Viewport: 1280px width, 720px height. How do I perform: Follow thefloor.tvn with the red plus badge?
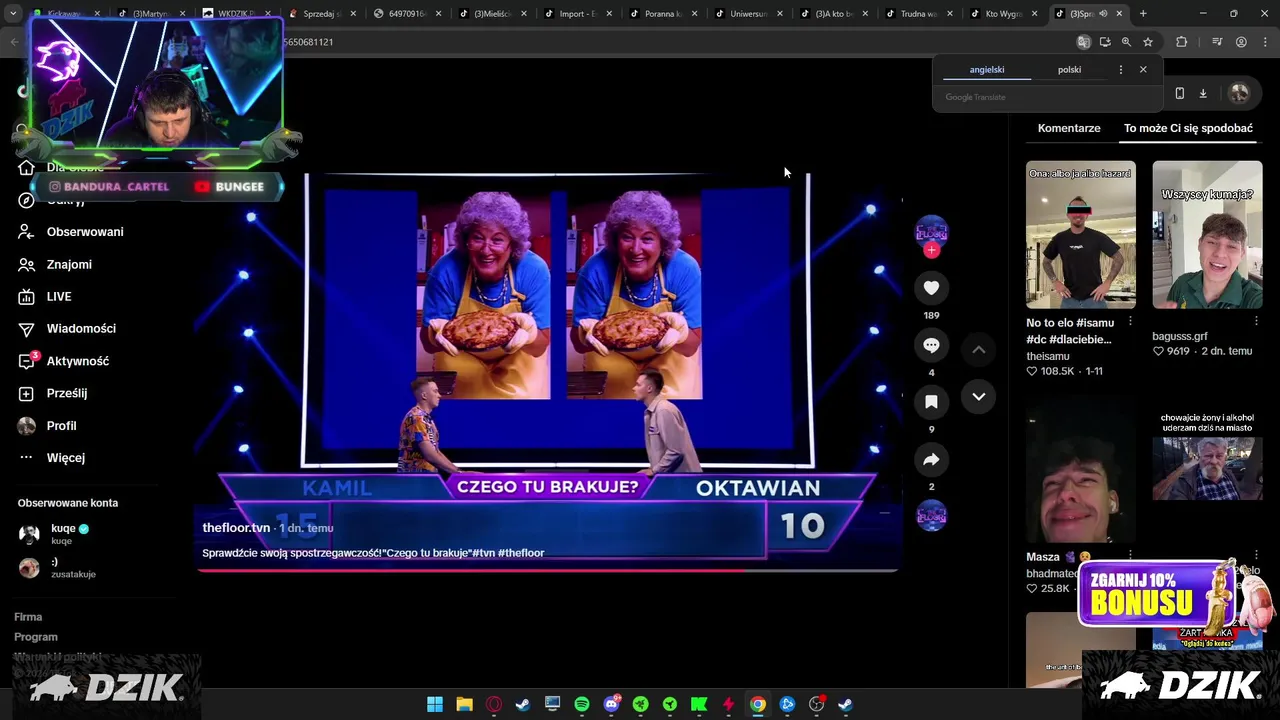[931, 250]
